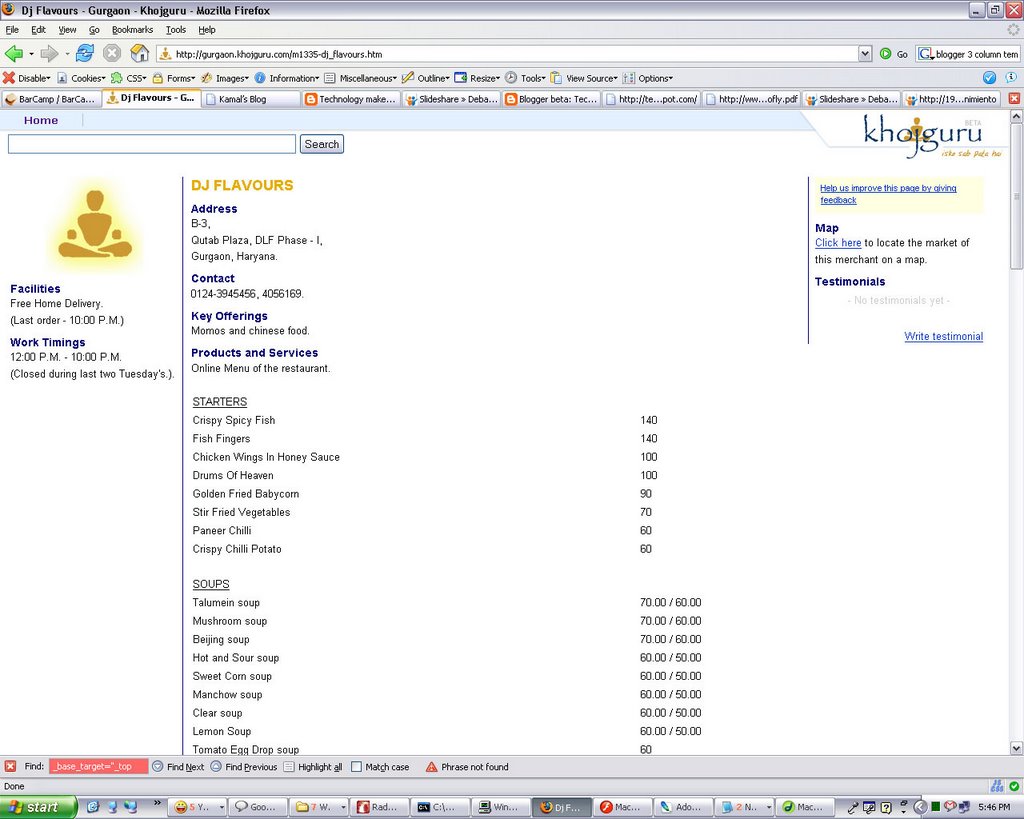Viewport: 1024px width, 819px height.
Task: Open the Write testimonial link
Action: coord(944,336)
